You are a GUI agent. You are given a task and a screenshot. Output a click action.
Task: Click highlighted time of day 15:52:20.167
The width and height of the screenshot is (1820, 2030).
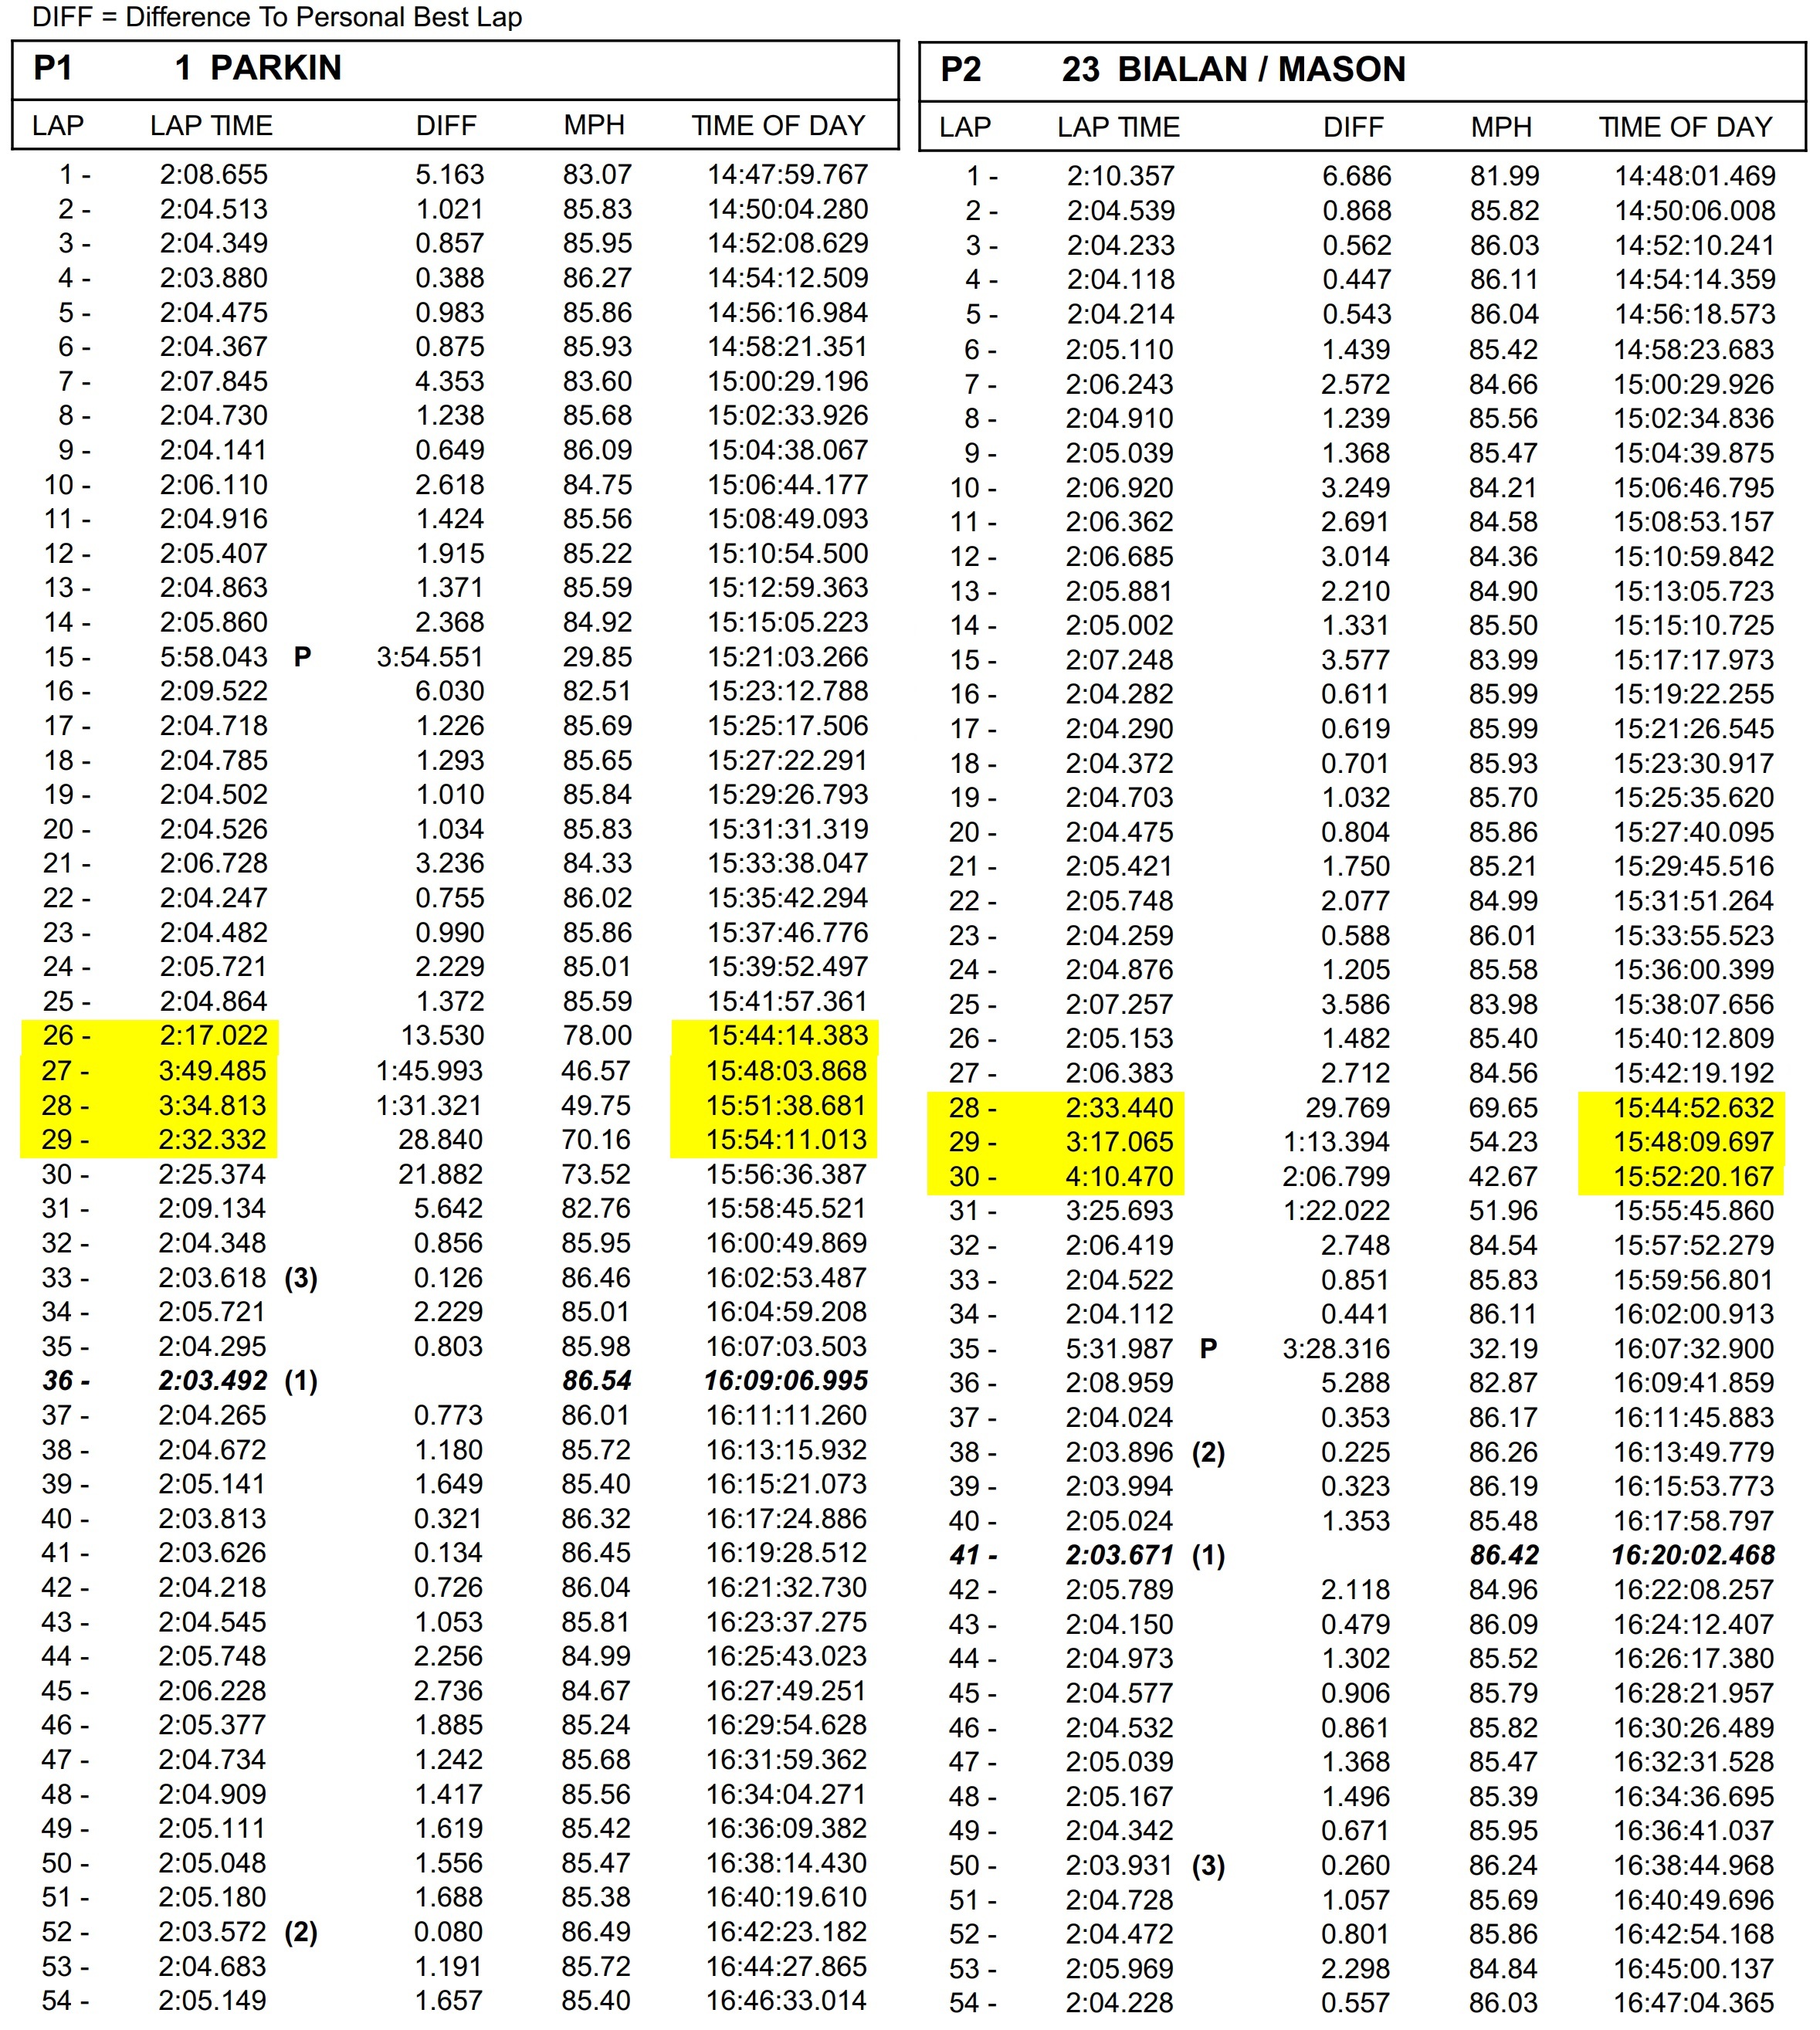tap(1694, 1177)
